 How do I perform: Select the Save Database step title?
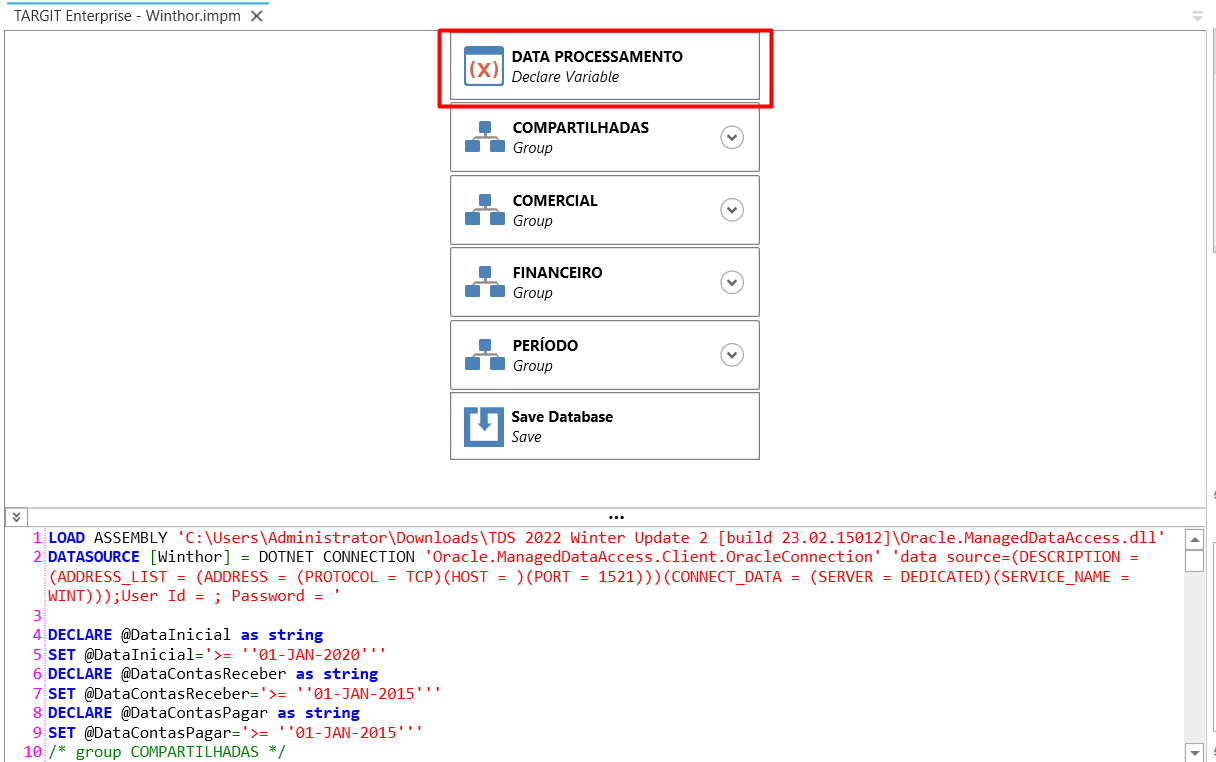click(562, 417)
